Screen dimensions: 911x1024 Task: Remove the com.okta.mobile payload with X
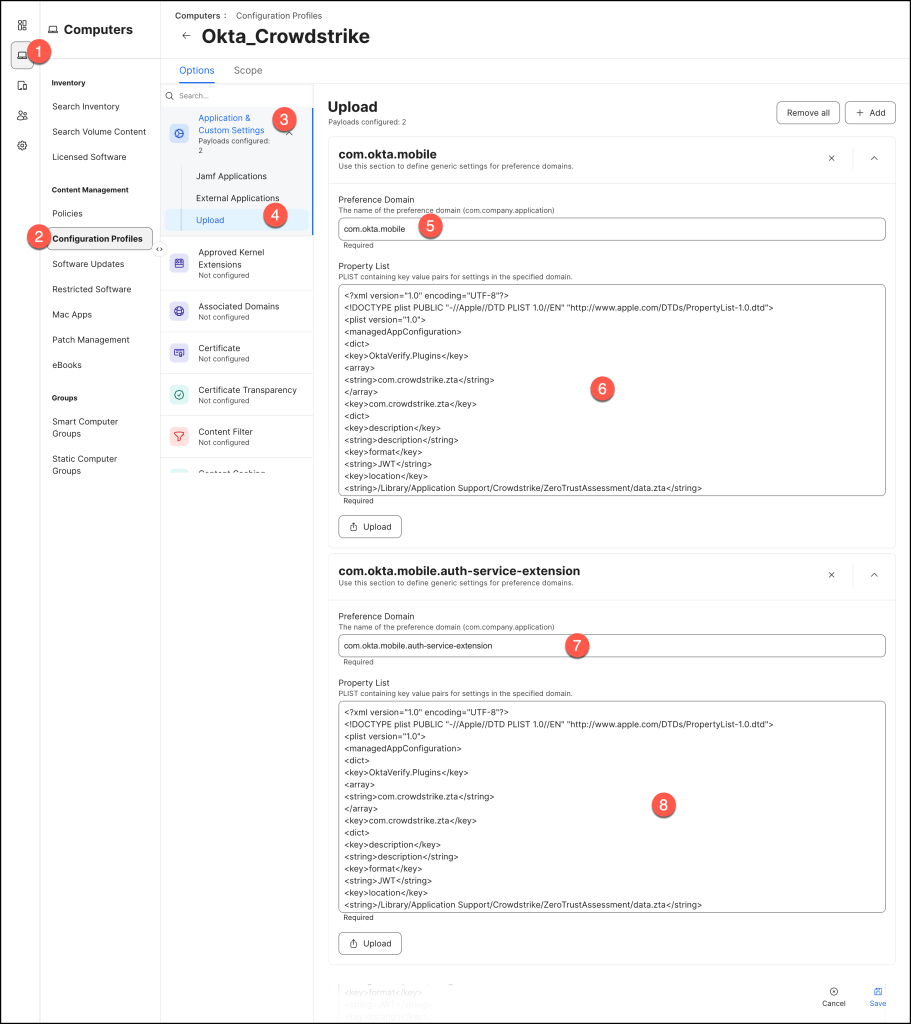tap(831, 158)
